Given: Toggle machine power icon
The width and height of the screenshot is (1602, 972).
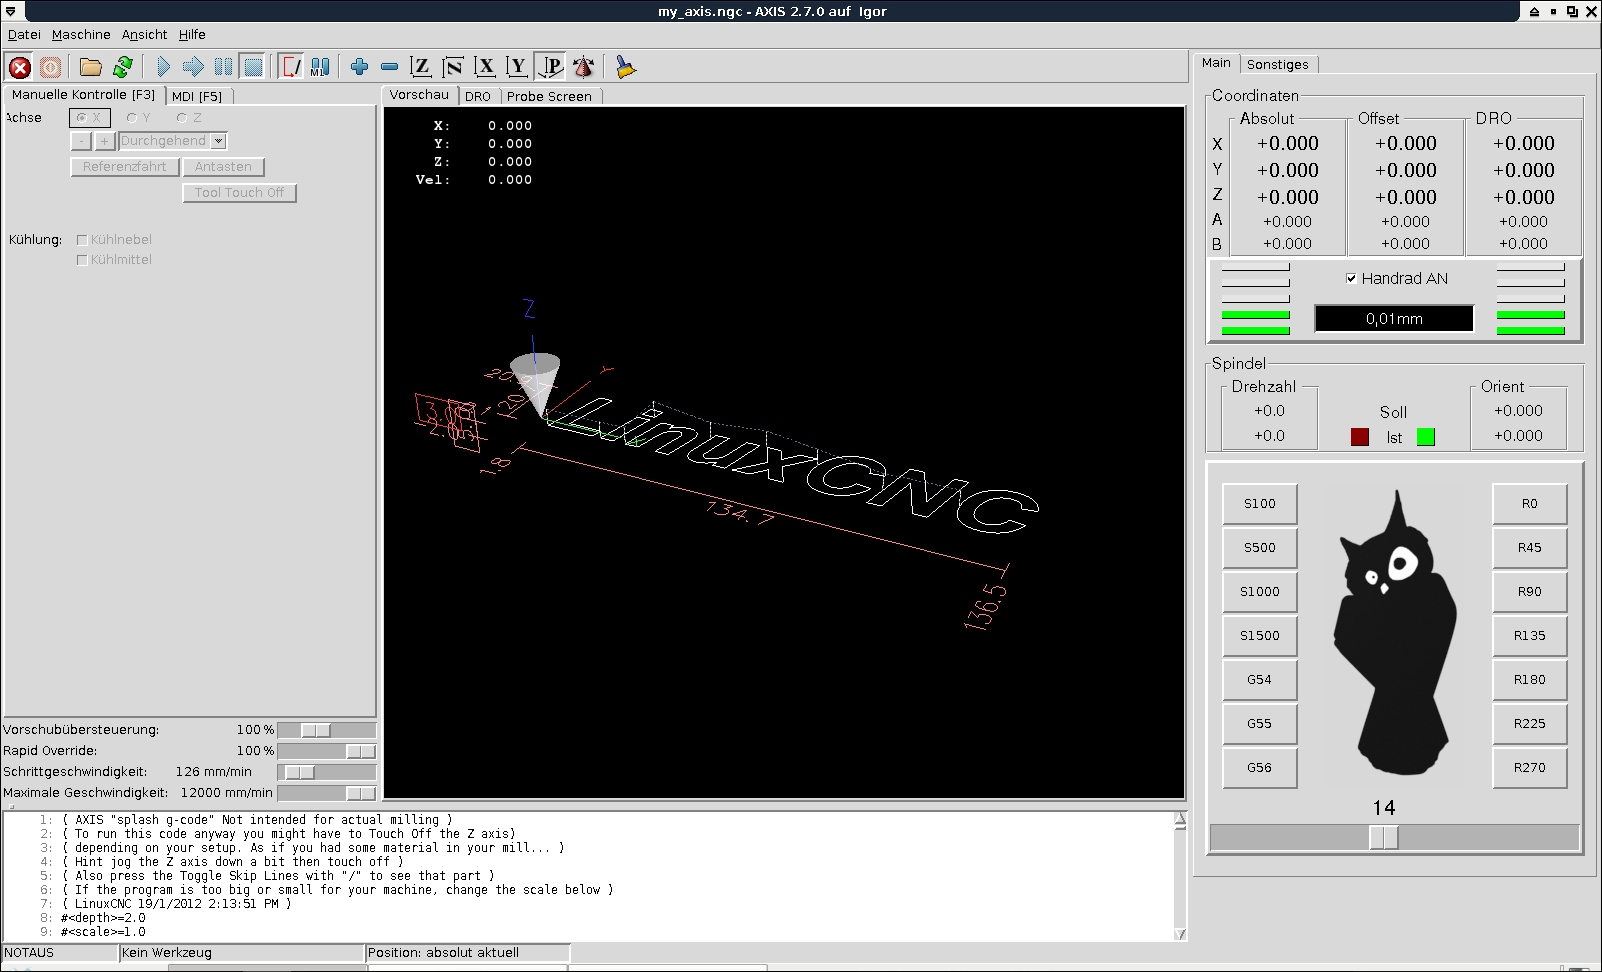Looking at the screenshot, I should 51,67.
